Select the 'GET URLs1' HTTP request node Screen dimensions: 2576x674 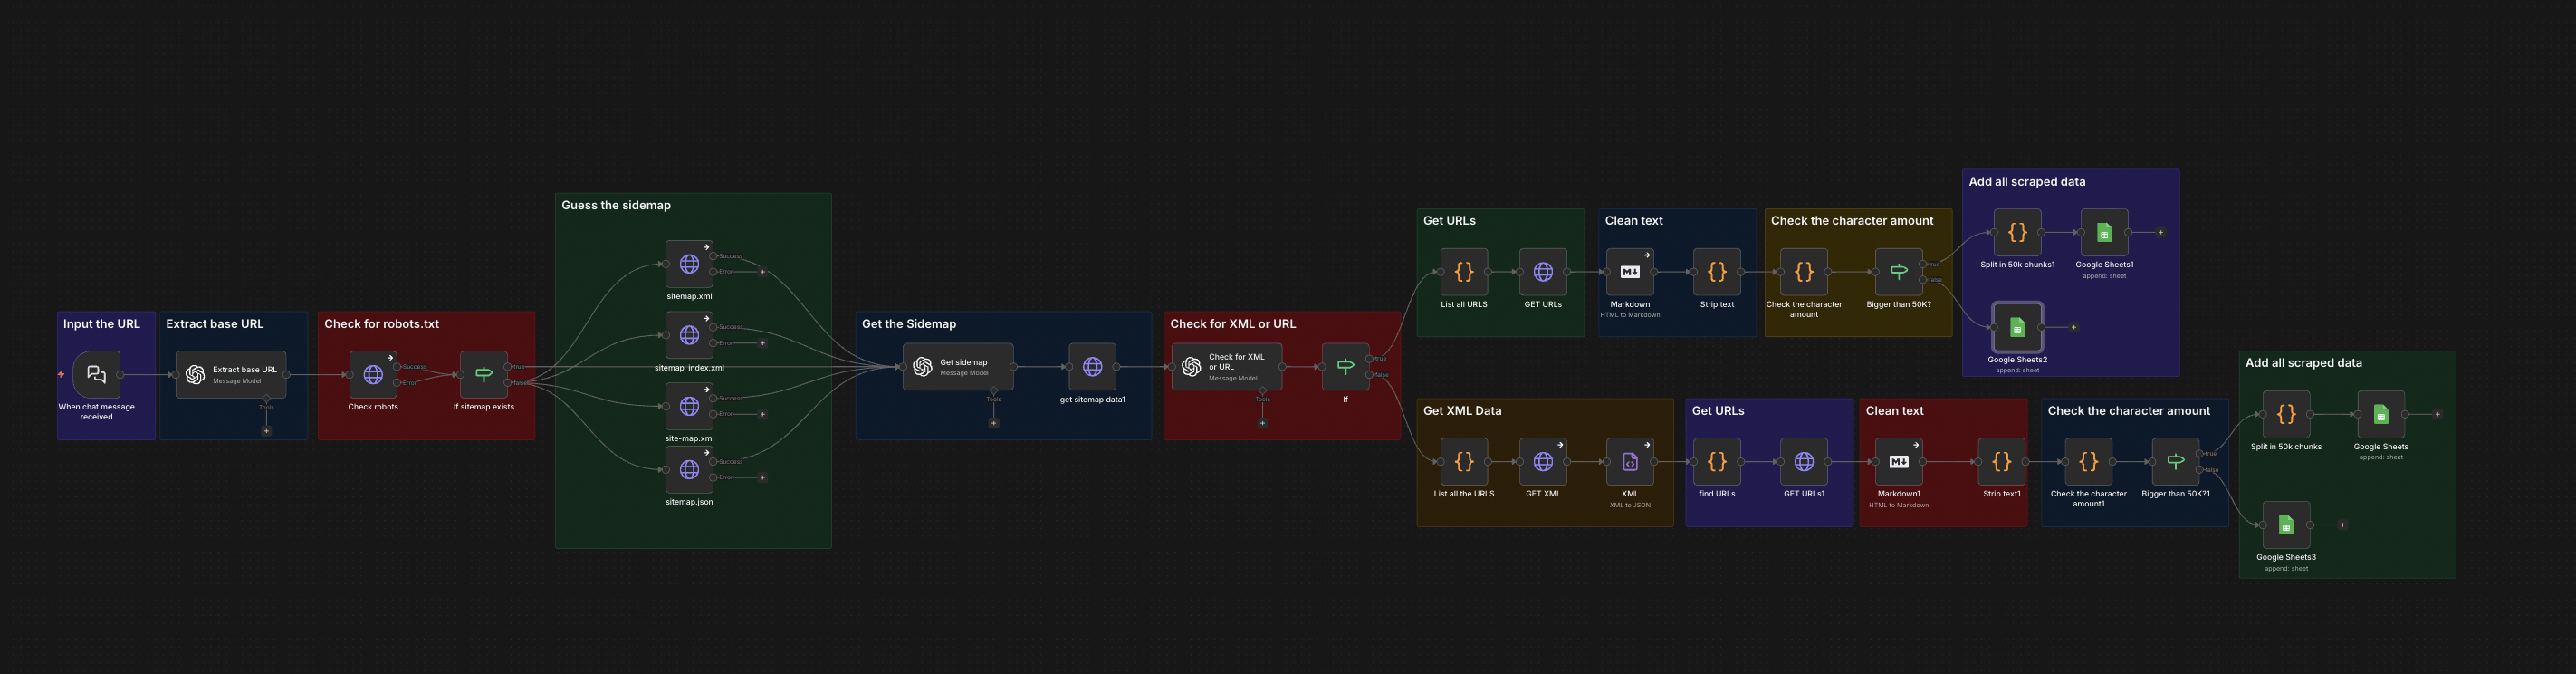(x=1804, y=462)
